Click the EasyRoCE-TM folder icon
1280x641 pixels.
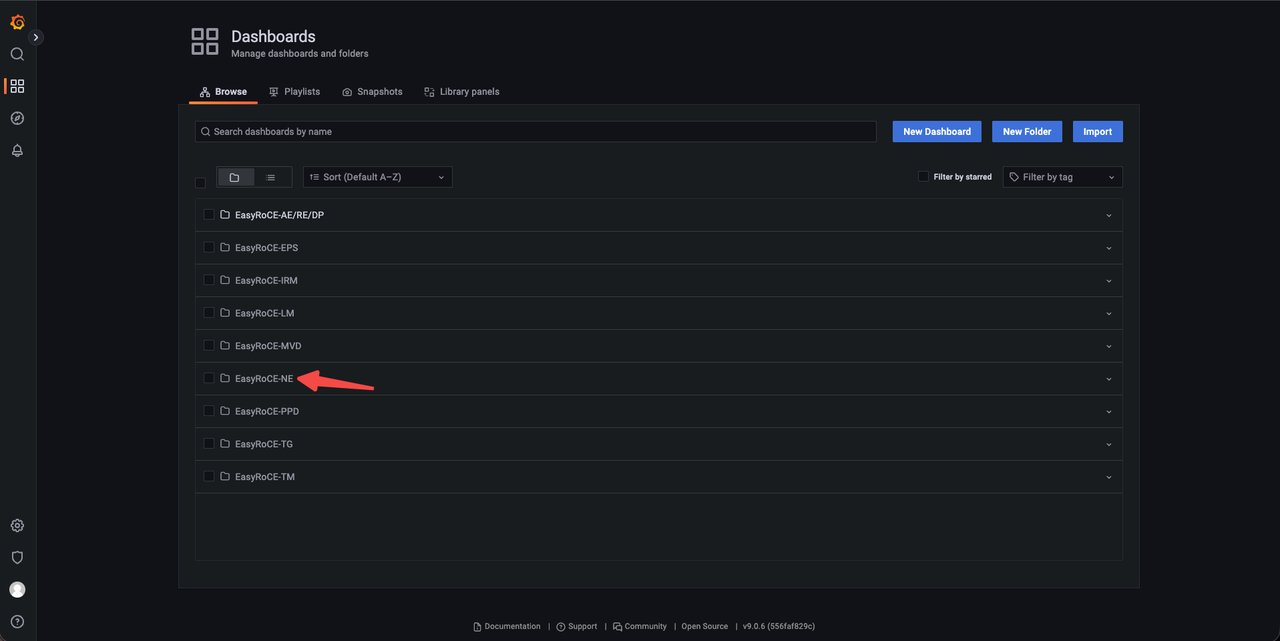point(225,477)
